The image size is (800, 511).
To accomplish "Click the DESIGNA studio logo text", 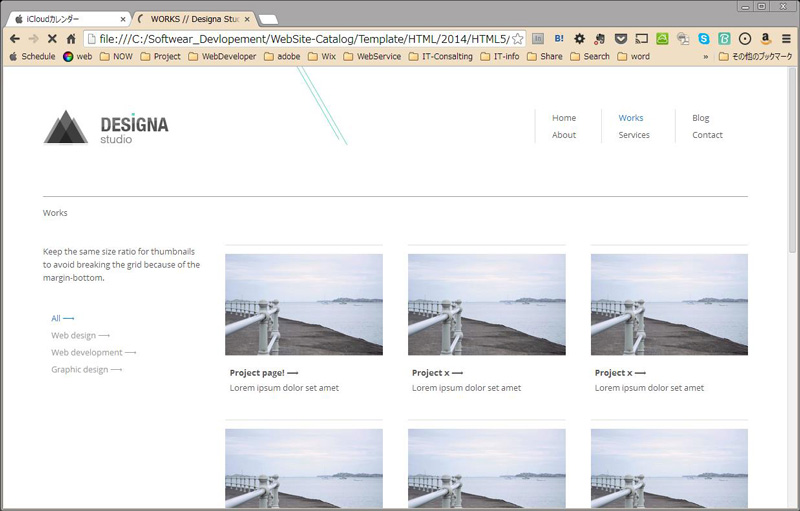I will point(134,130).
